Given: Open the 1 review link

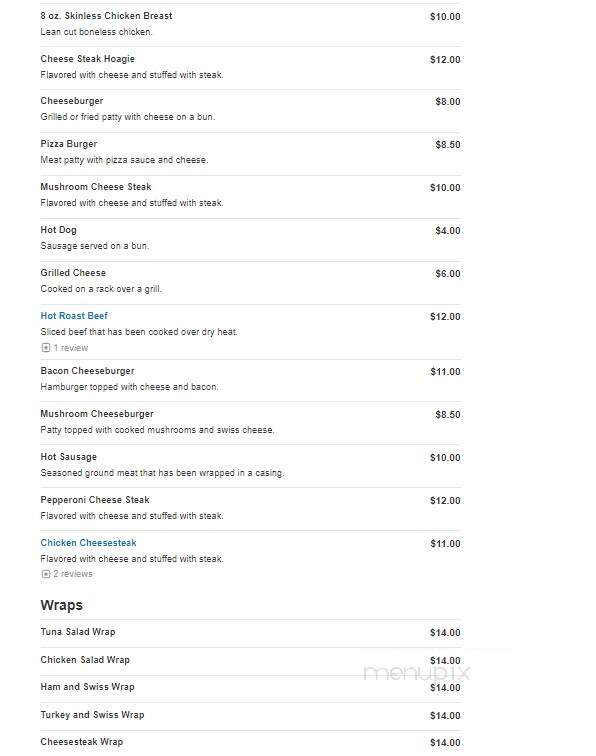Looking at the screenshot, I should tap(70, 348).
